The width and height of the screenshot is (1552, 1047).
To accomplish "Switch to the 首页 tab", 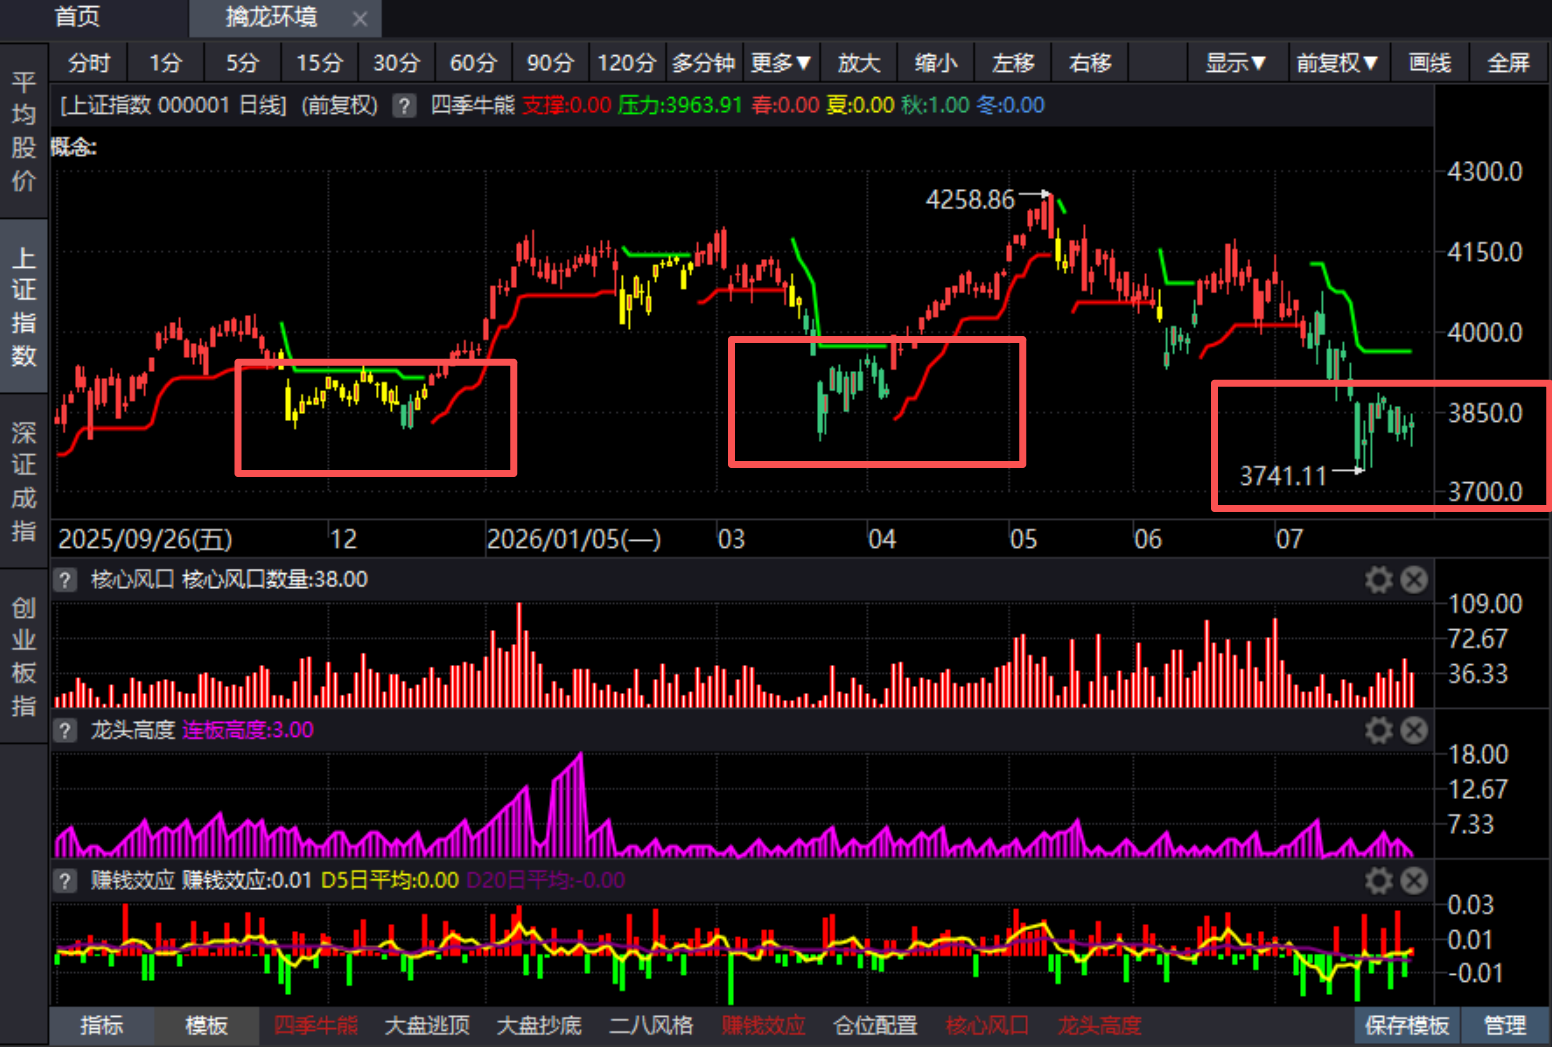I will click(x=78, y=17).
